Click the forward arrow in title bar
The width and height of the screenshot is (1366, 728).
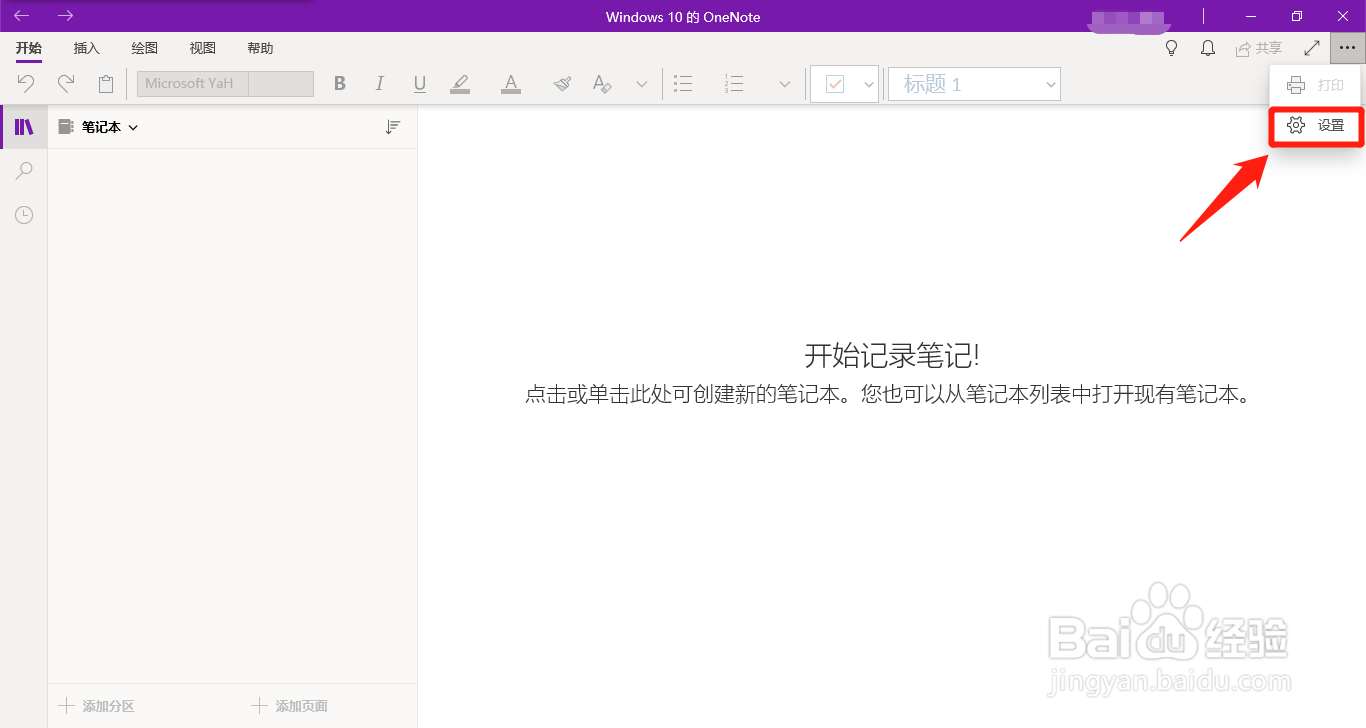coord(66,16)
